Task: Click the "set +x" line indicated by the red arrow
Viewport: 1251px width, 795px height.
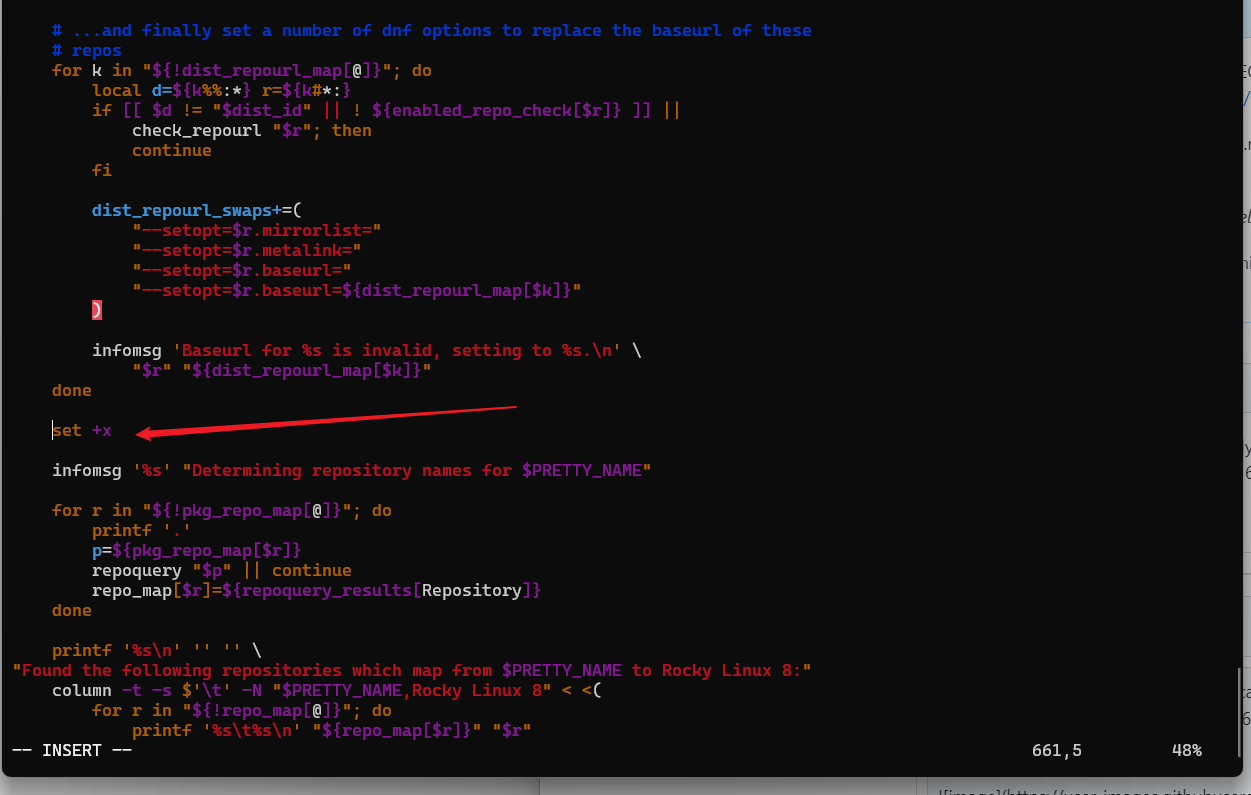Action: 81,429
